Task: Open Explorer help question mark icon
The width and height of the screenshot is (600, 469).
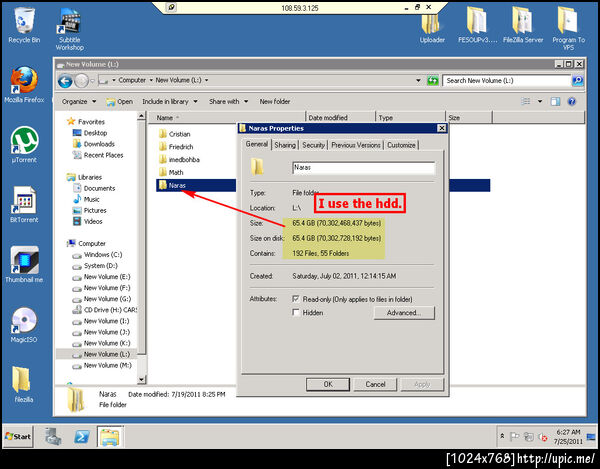Action: (x=572, y=101)
